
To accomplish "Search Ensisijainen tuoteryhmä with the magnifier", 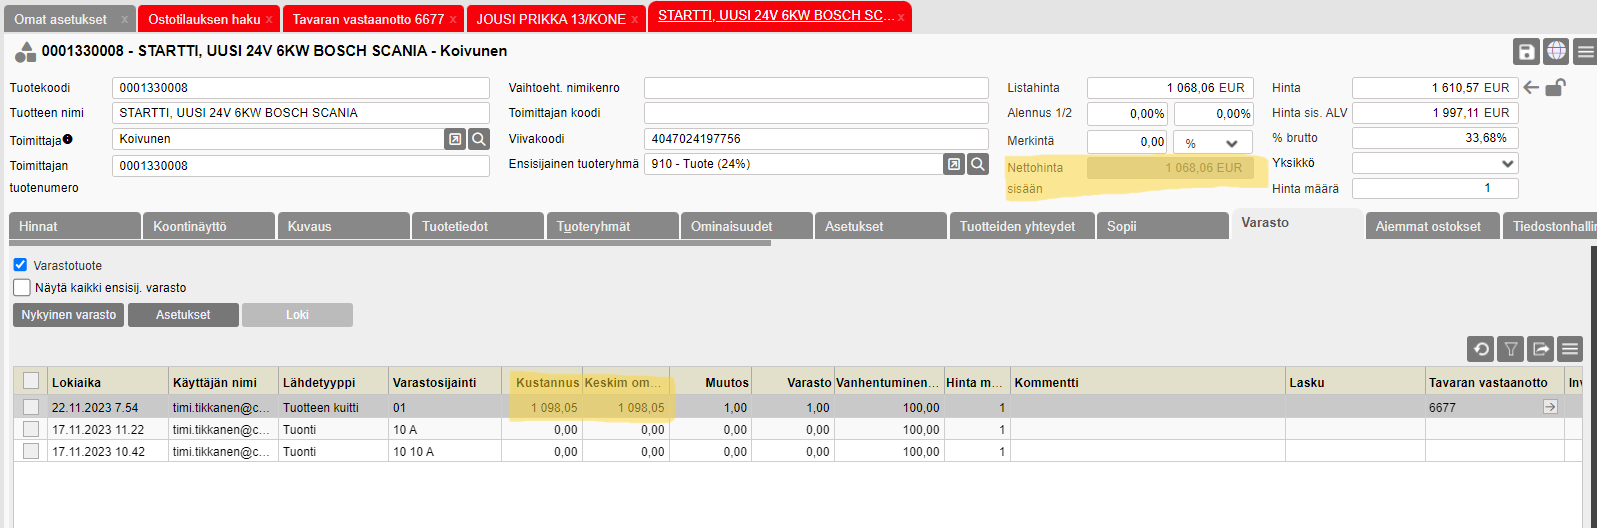I will point(978,164).
